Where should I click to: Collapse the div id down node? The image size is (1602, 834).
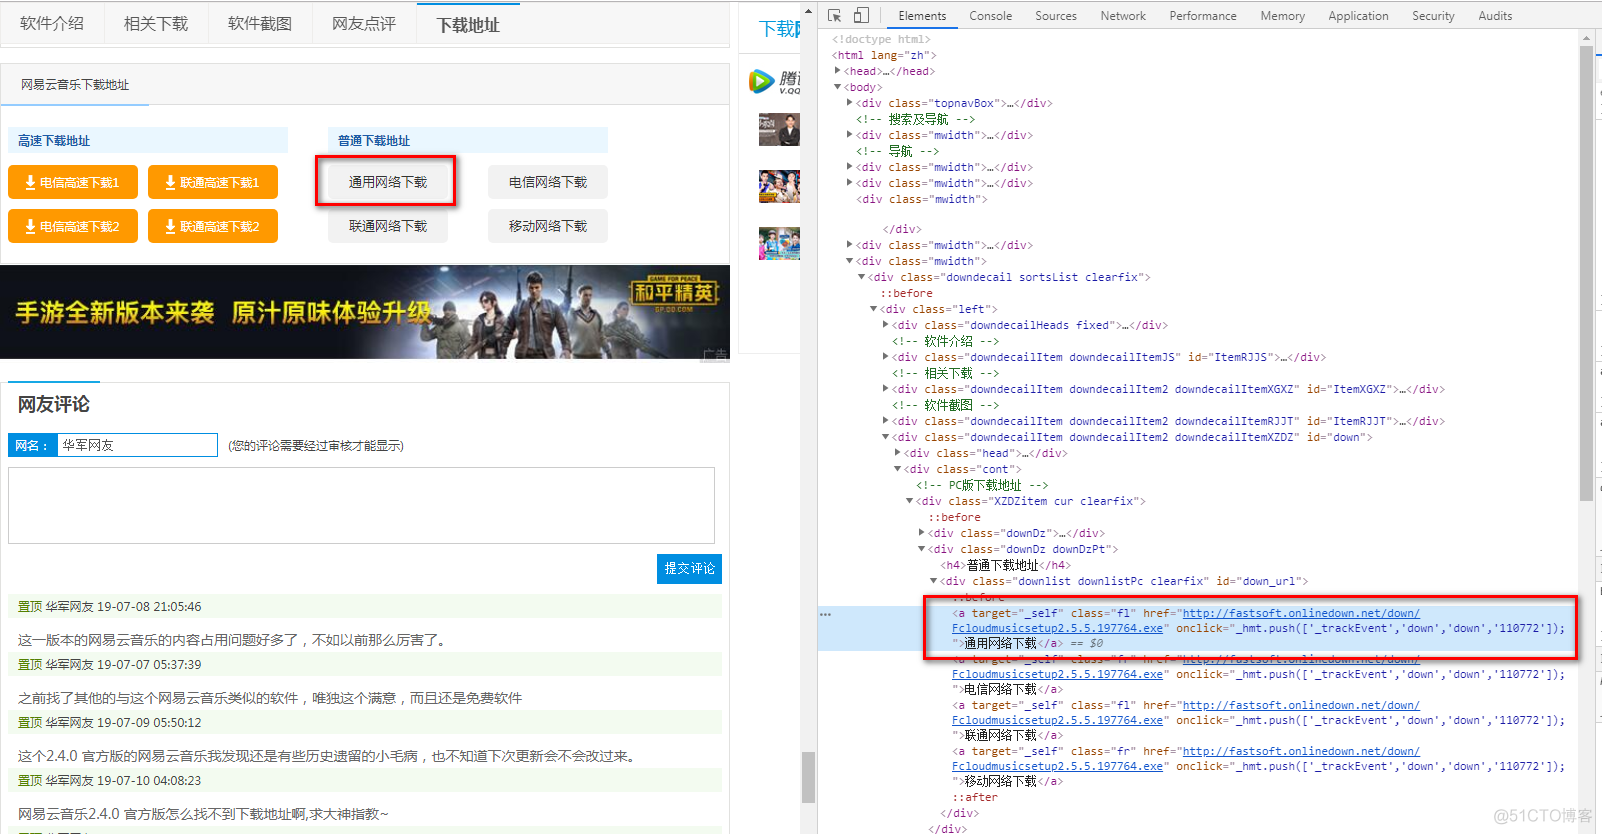(x=886, y=437)
